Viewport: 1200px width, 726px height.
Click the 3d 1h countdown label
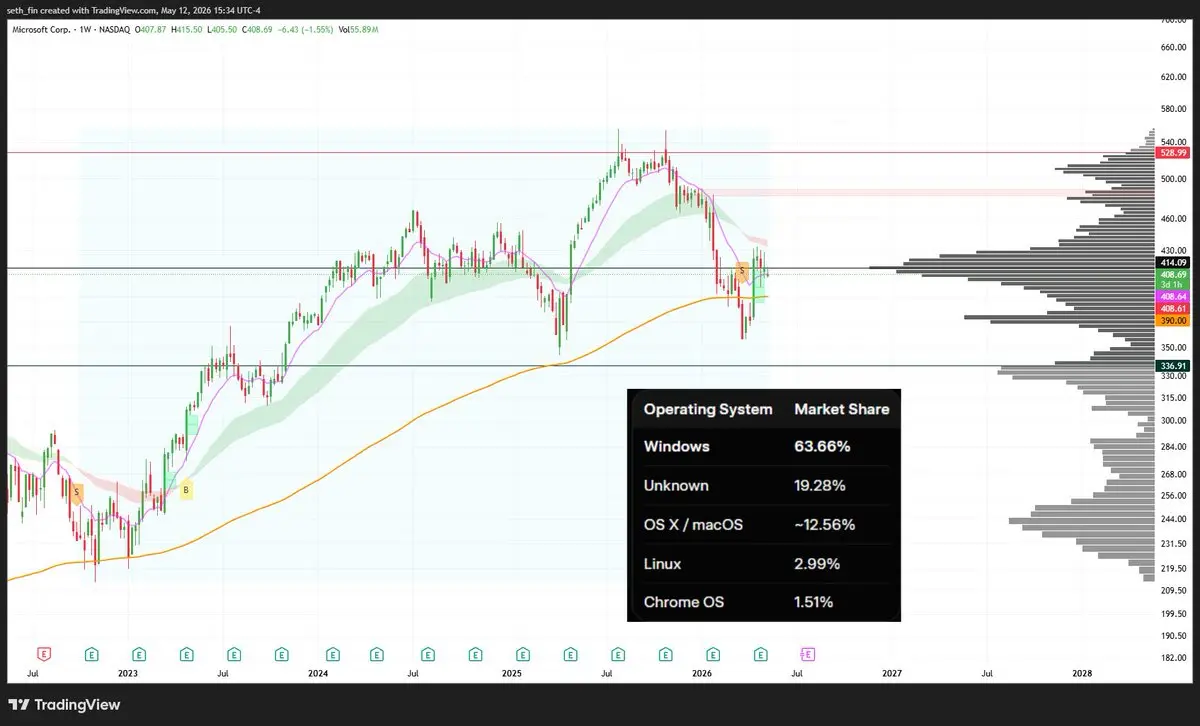[x=1172, y=285]
